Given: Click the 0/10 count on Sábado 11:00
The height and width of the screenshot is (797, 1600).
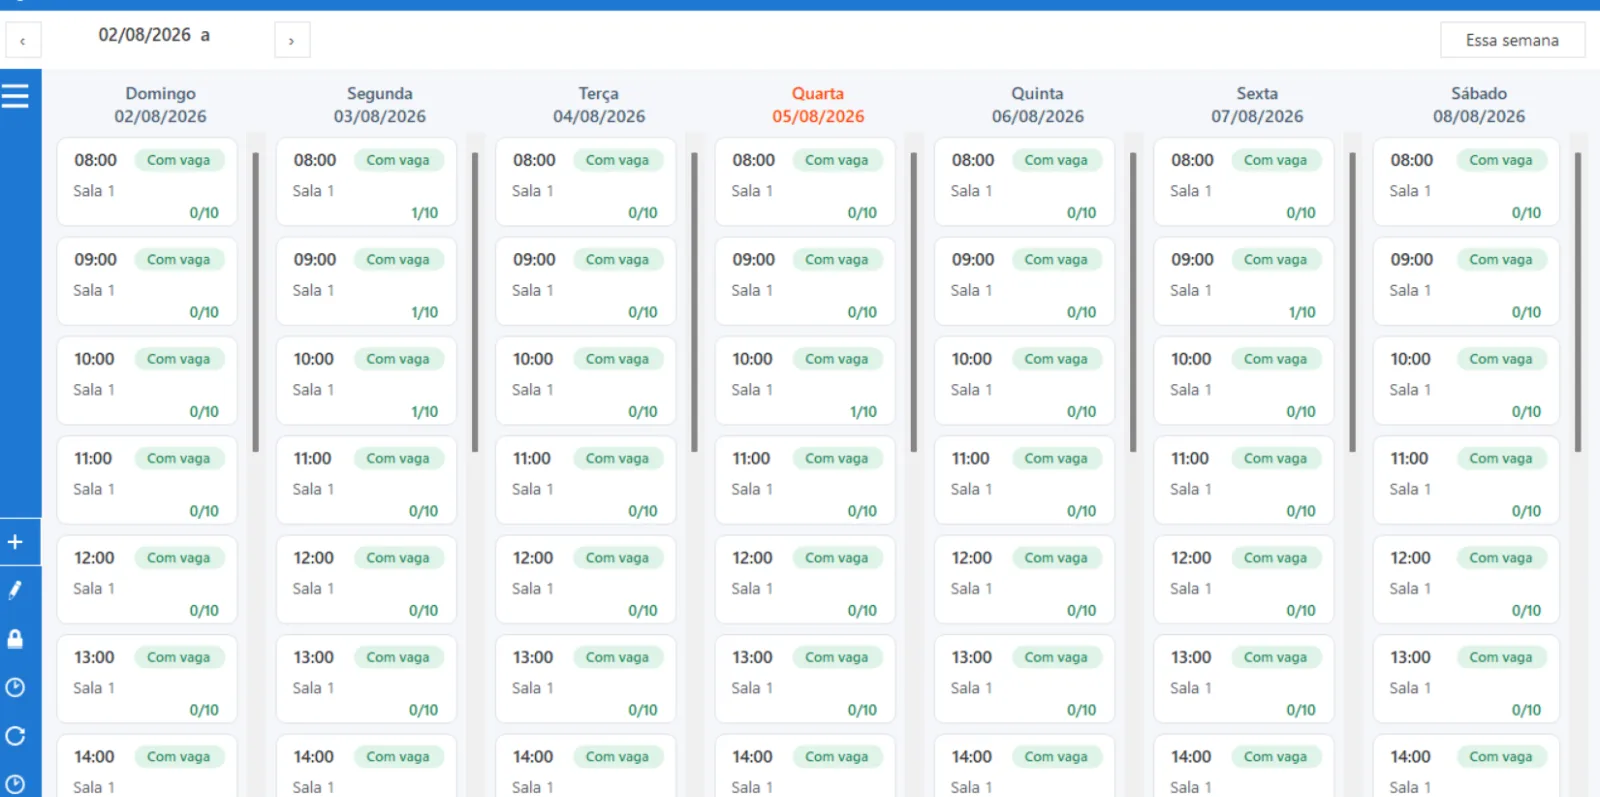Looking at the screenshot, I should click(x=1526, y=511).
